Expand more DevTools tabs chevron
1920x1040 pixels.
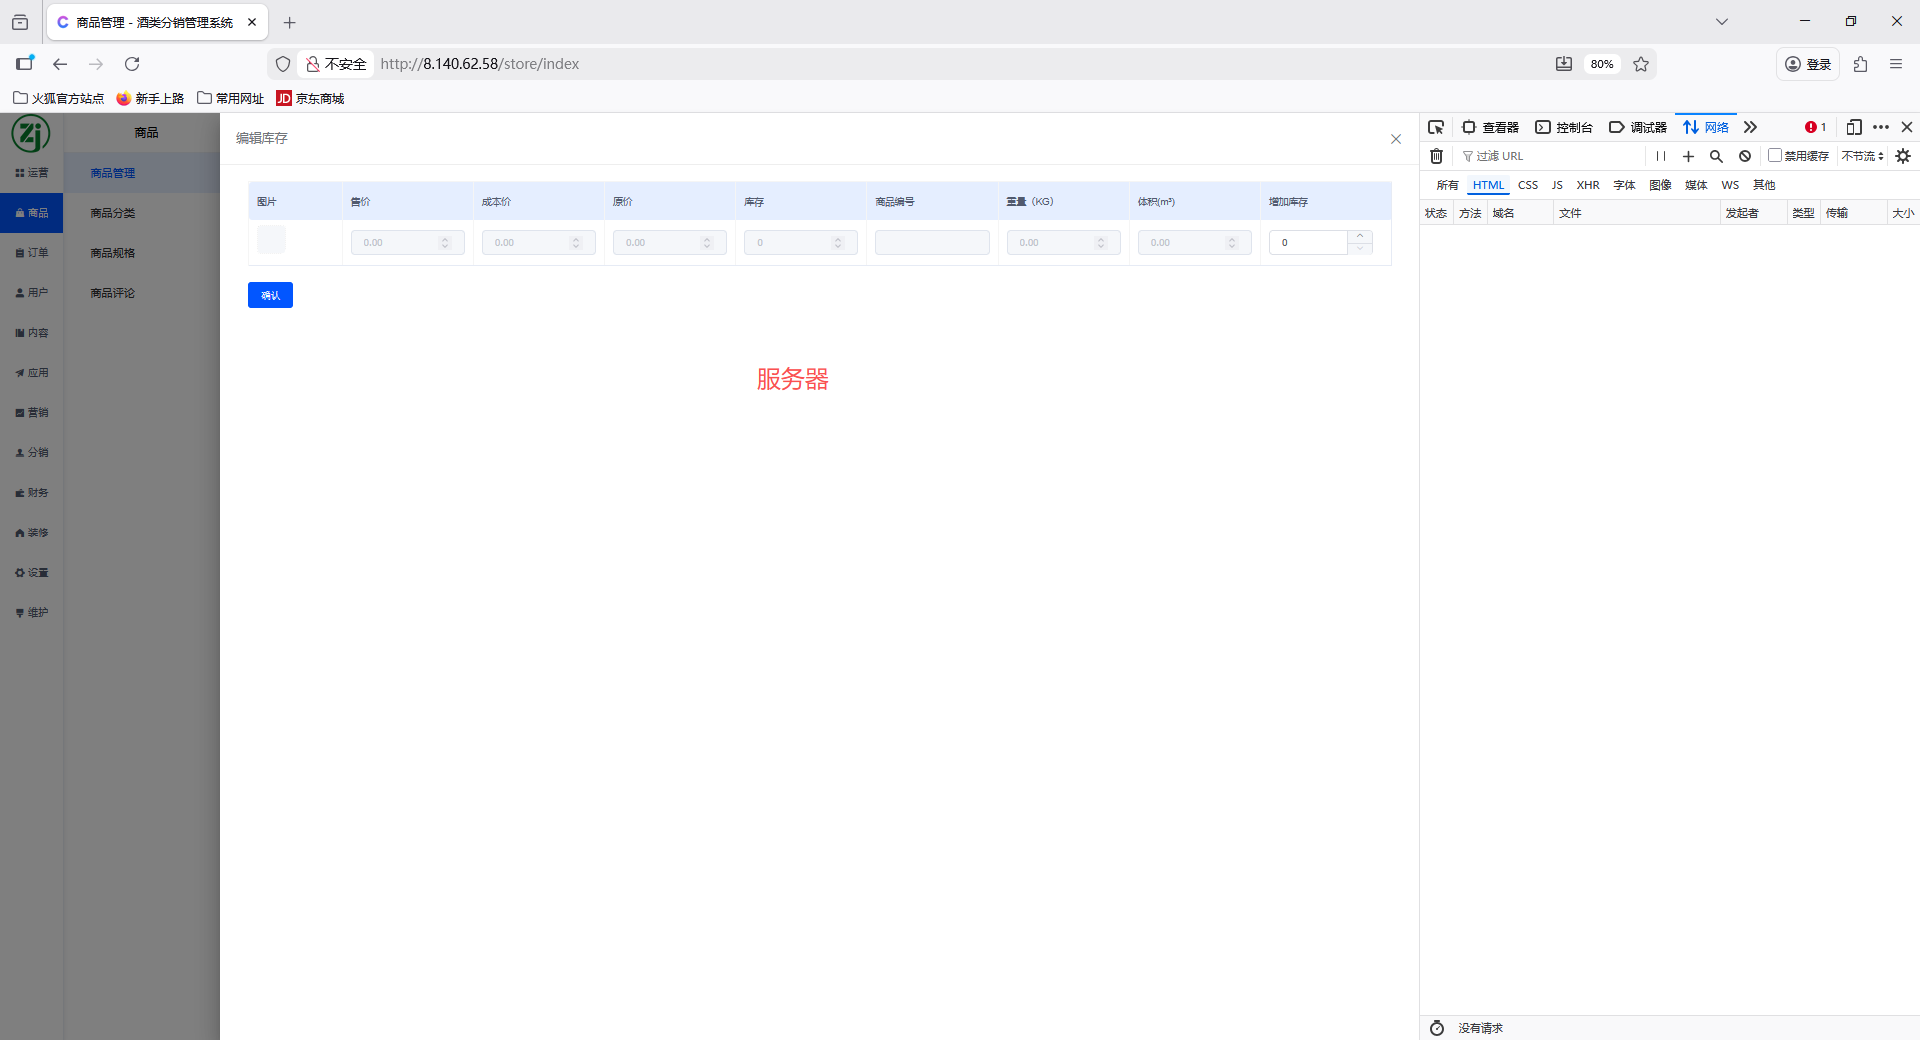click(x=1750, y=127)
